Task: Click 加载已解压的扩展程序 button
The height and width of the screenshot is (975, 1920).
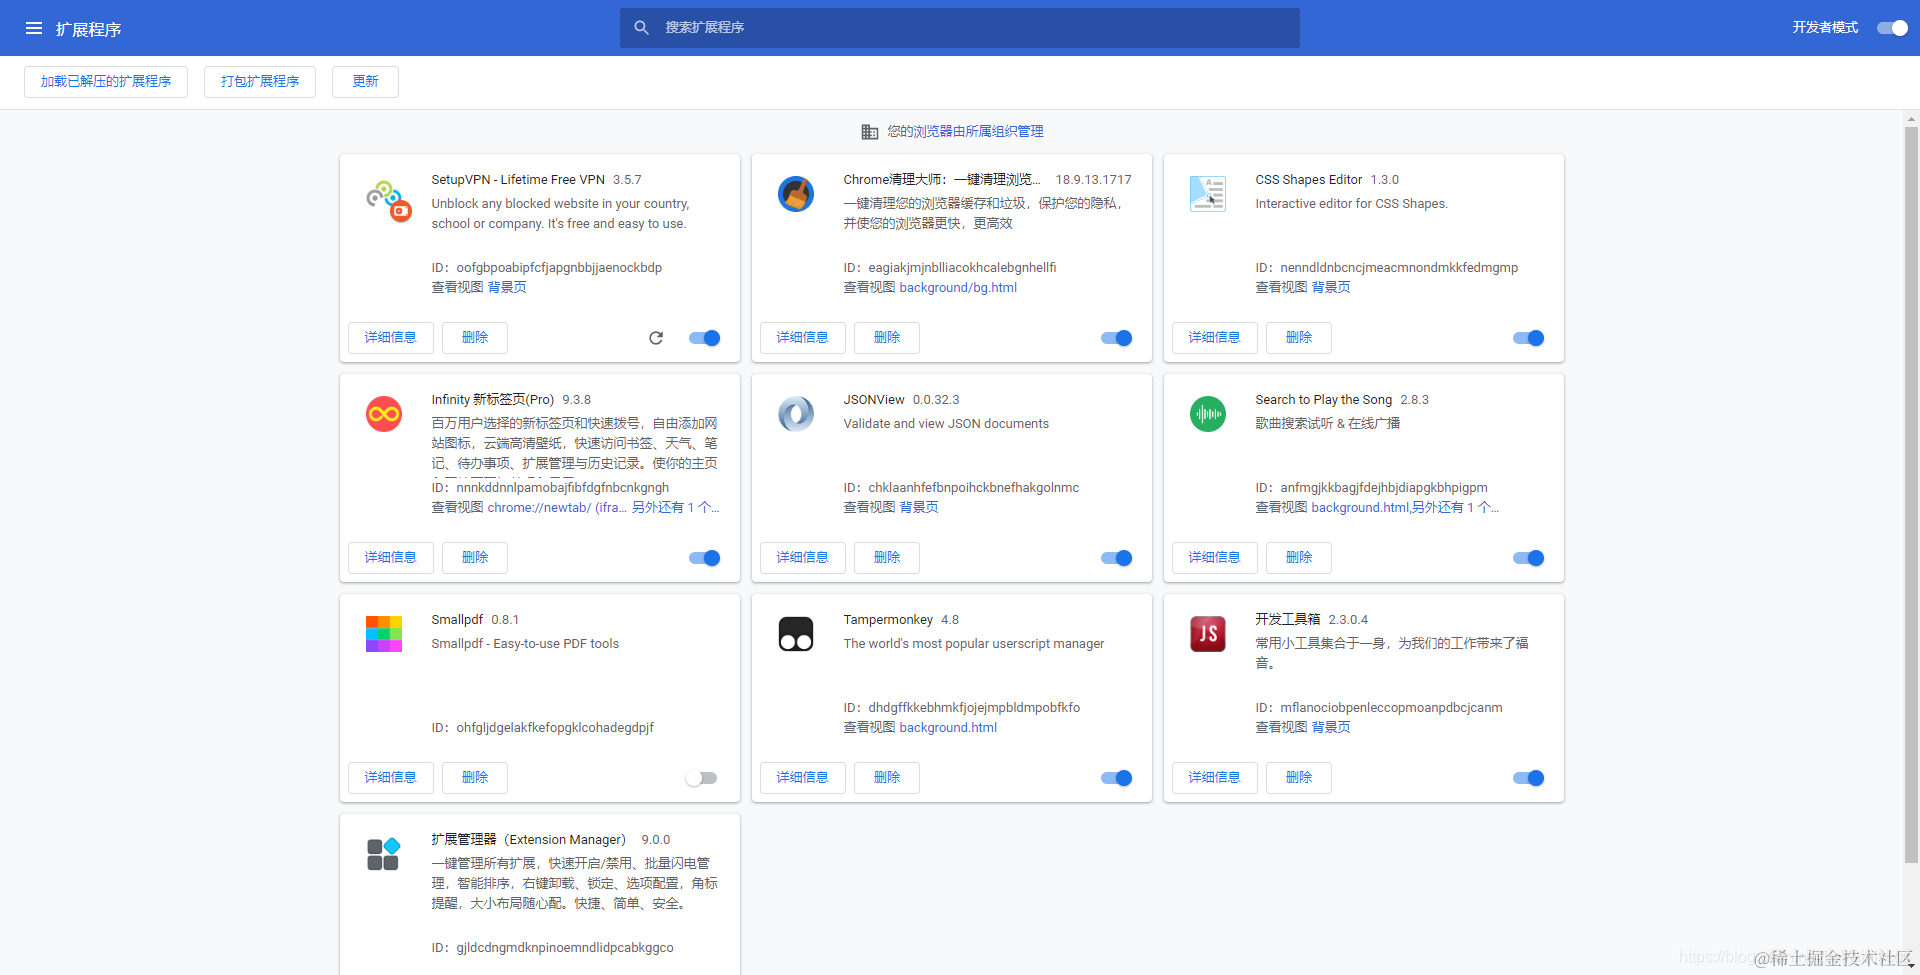Action: (x=106, y=82)
